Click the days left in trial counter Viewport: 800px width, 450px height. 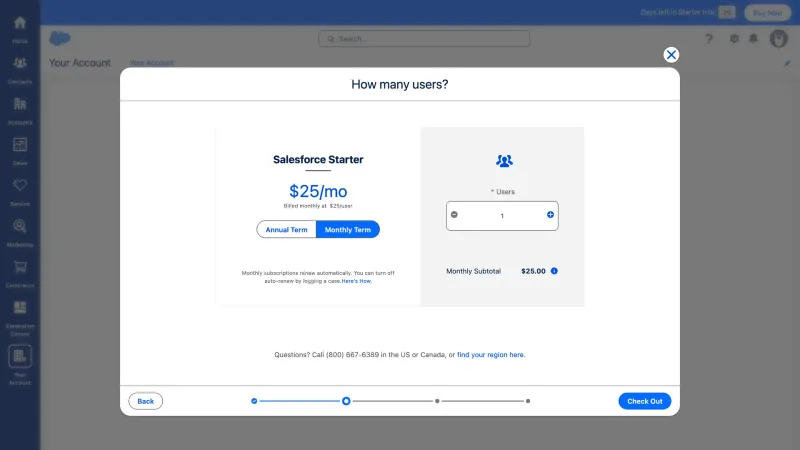tap(727, 13)
